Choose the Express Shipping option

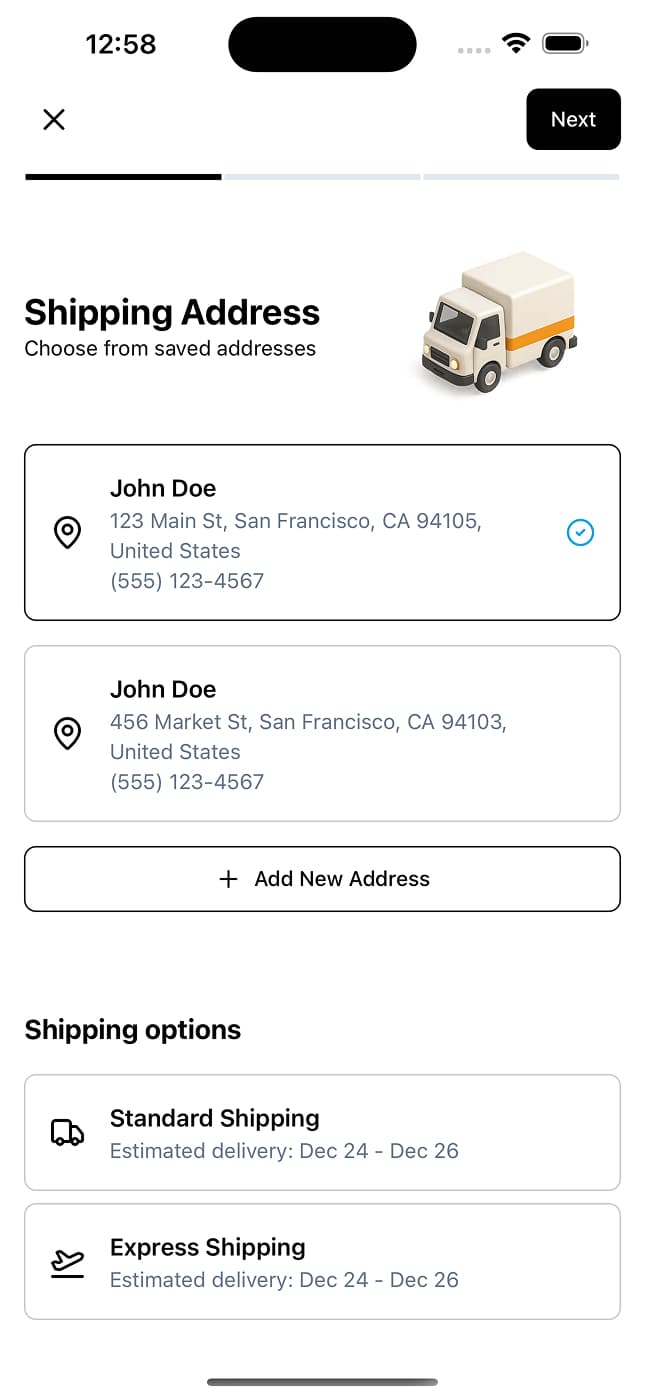click(322, 1262)
